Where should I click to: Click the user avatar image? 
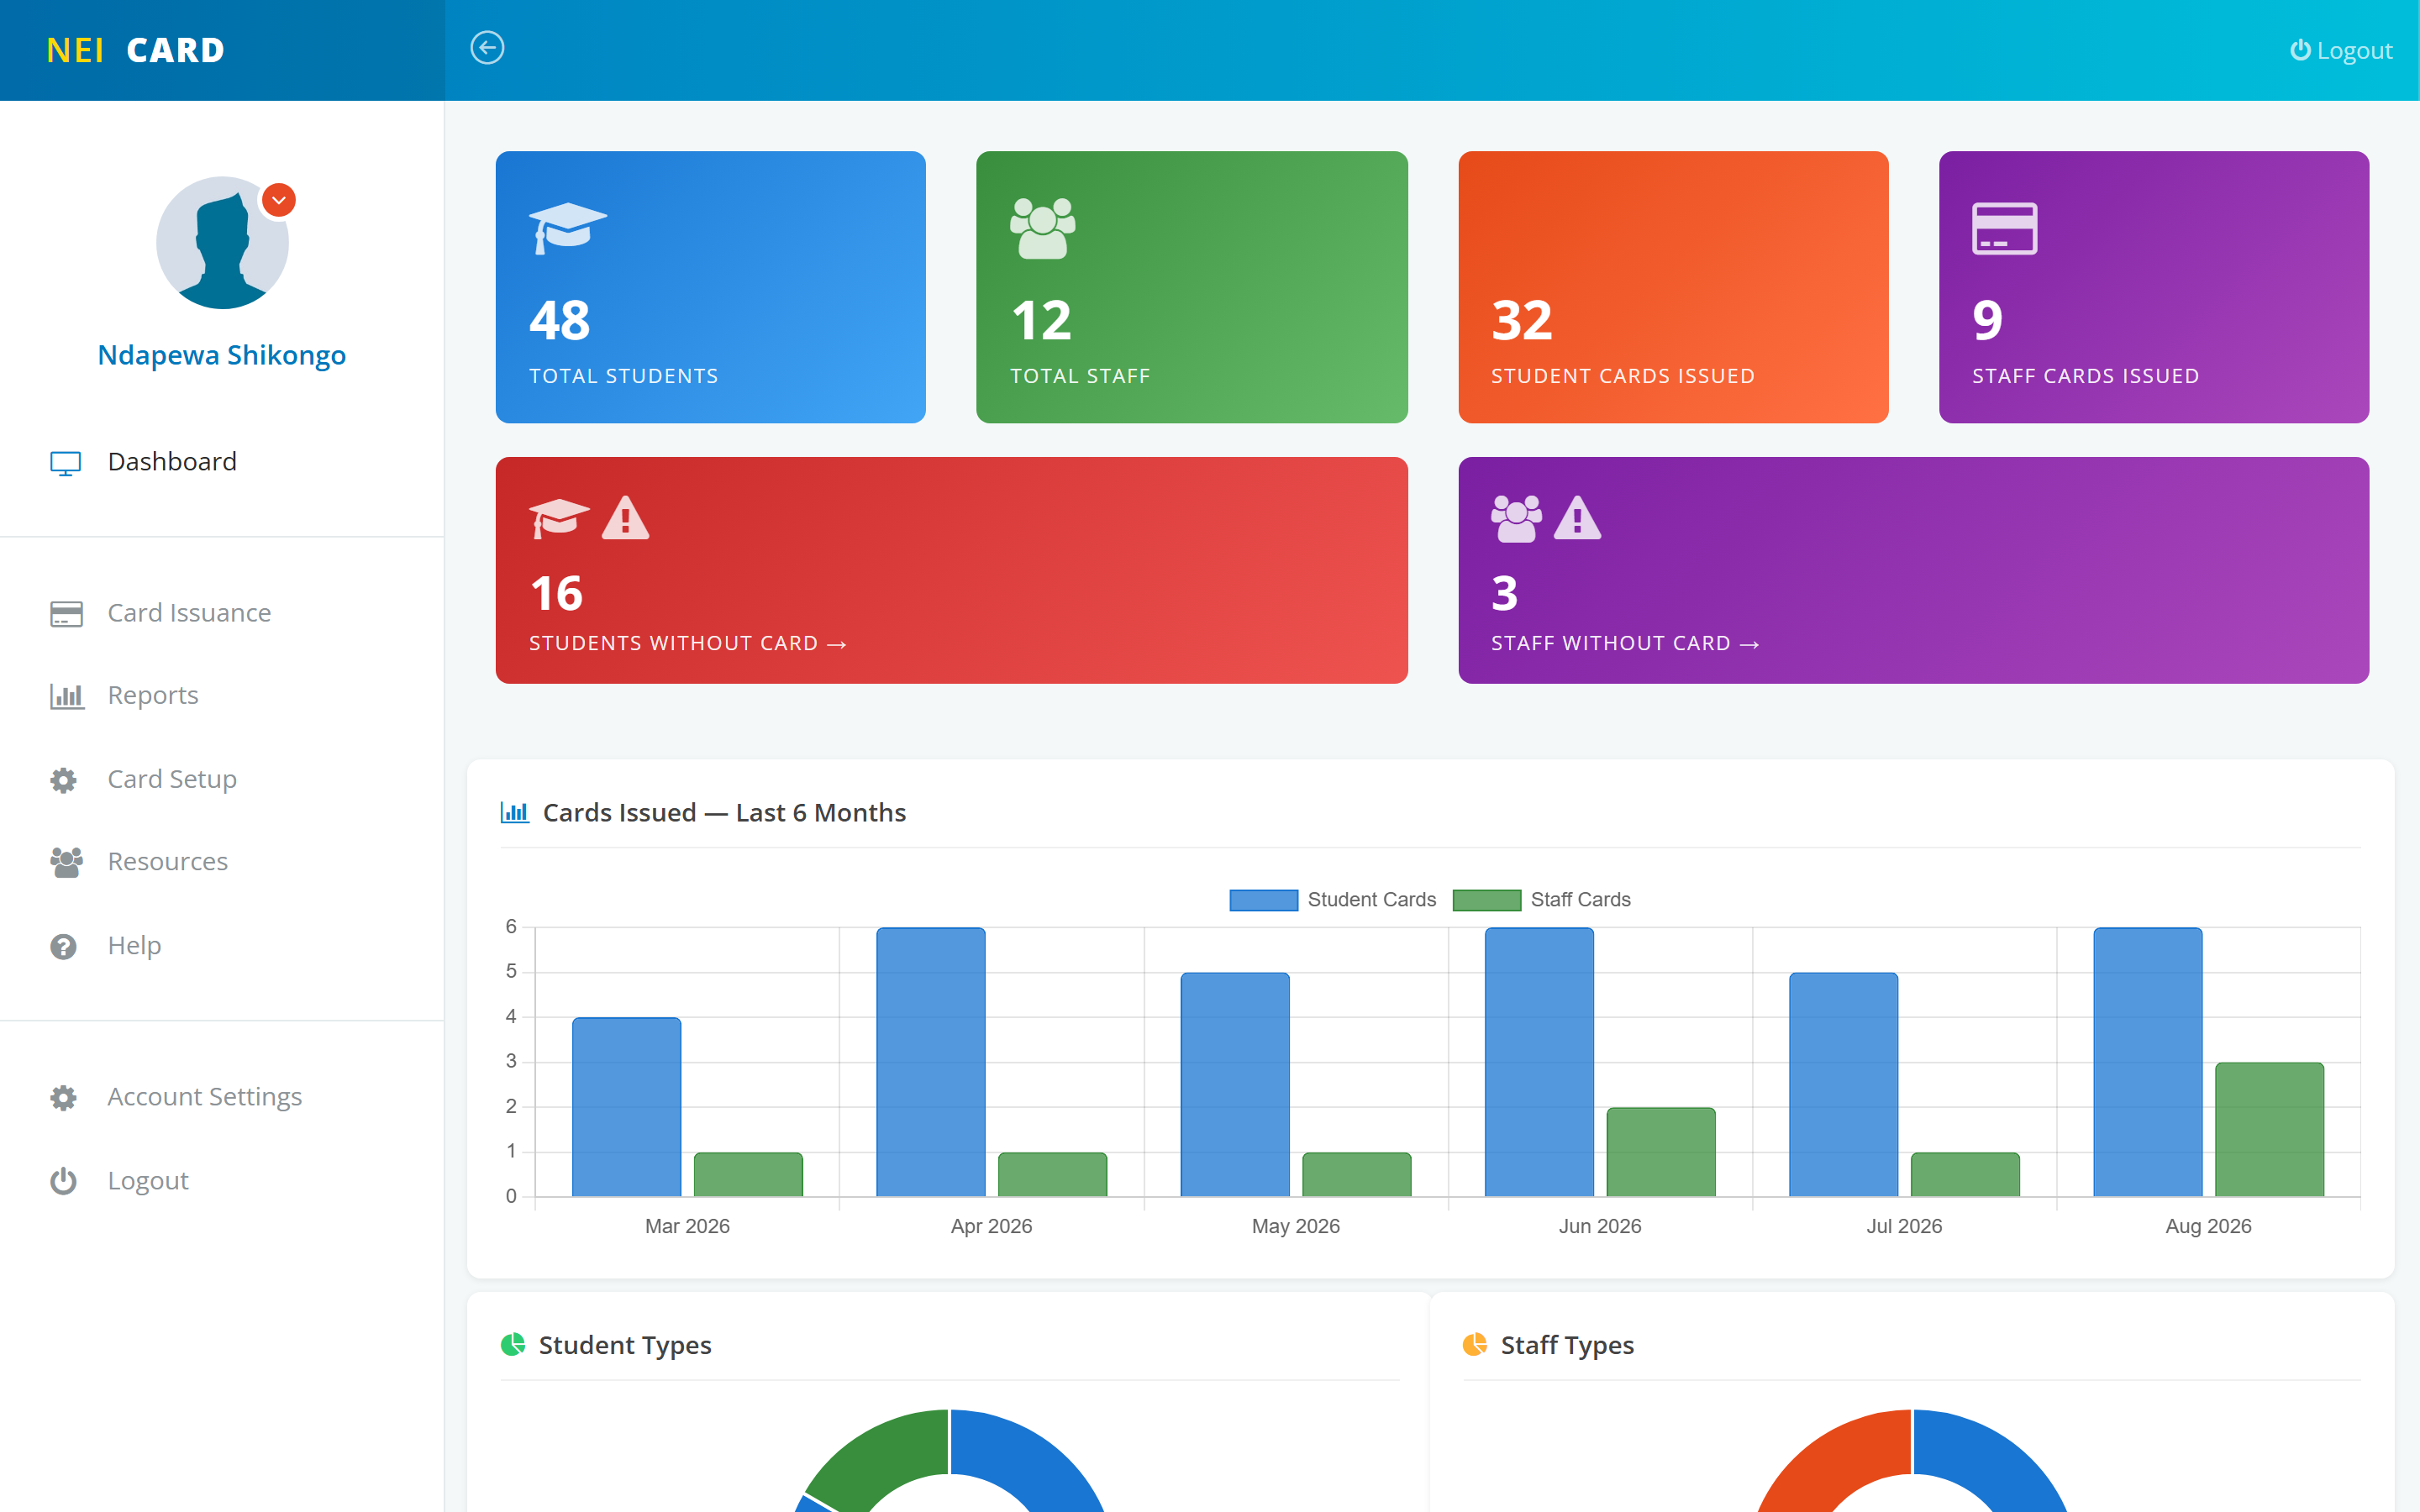click(222, 243)
